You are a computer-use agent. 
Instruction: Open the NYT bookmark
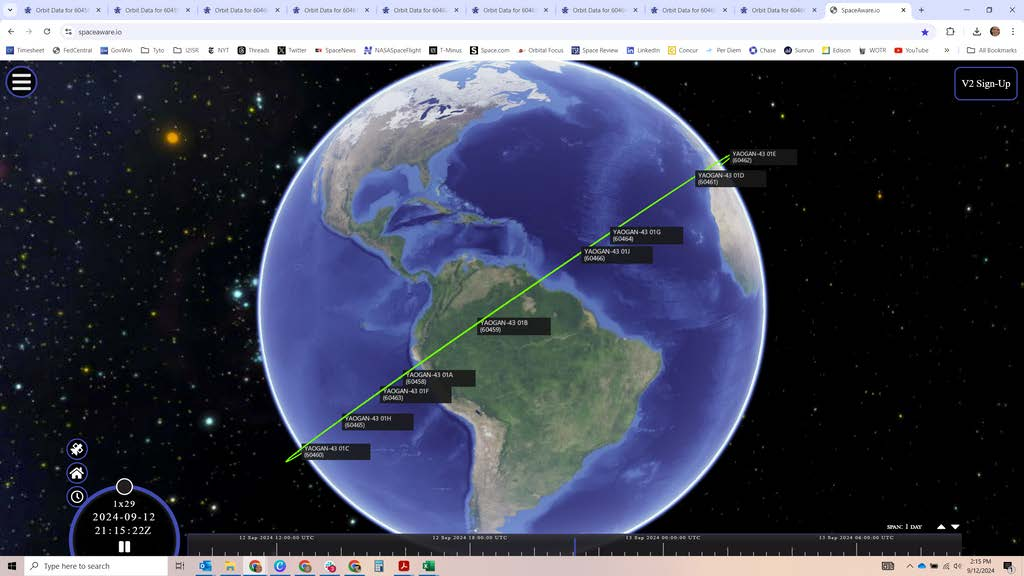click(x=218, y=50)
